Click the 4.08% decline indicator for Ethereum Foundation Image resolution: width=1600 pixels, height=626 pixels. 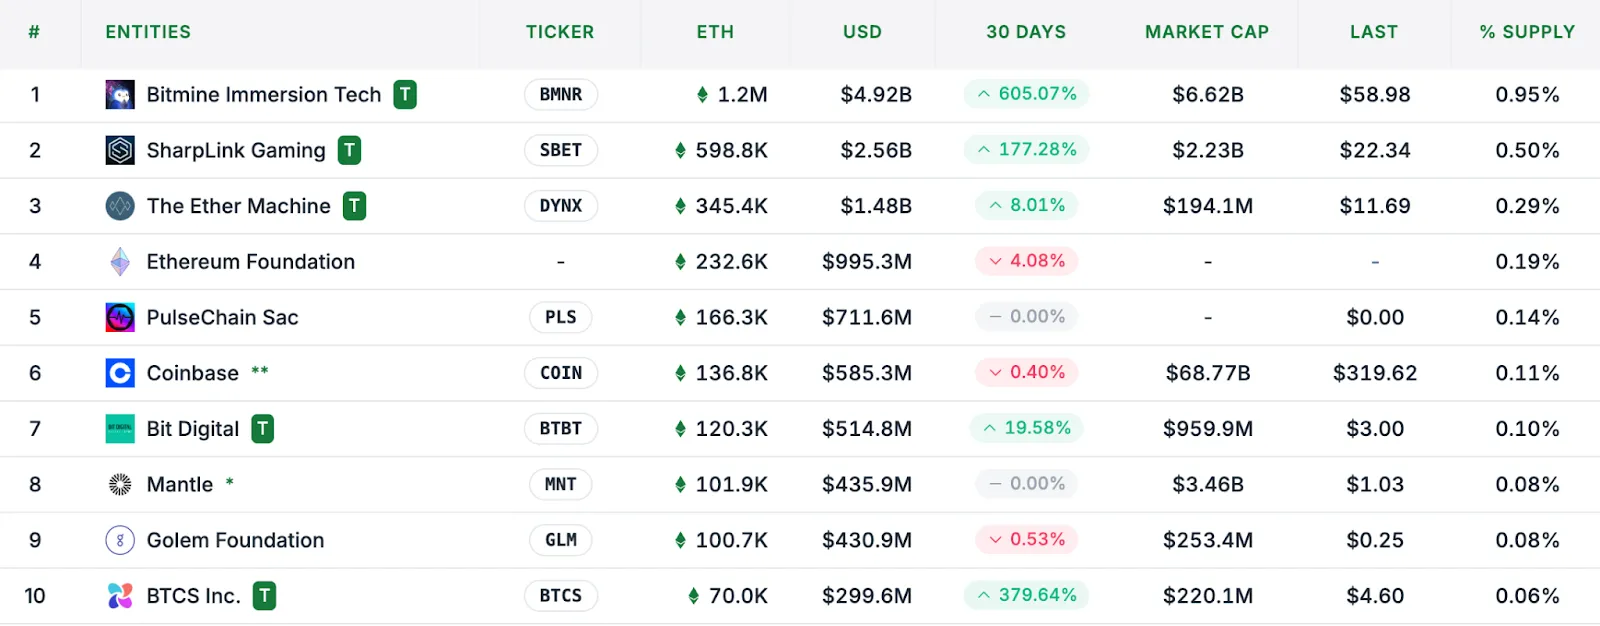[1025, 260]
